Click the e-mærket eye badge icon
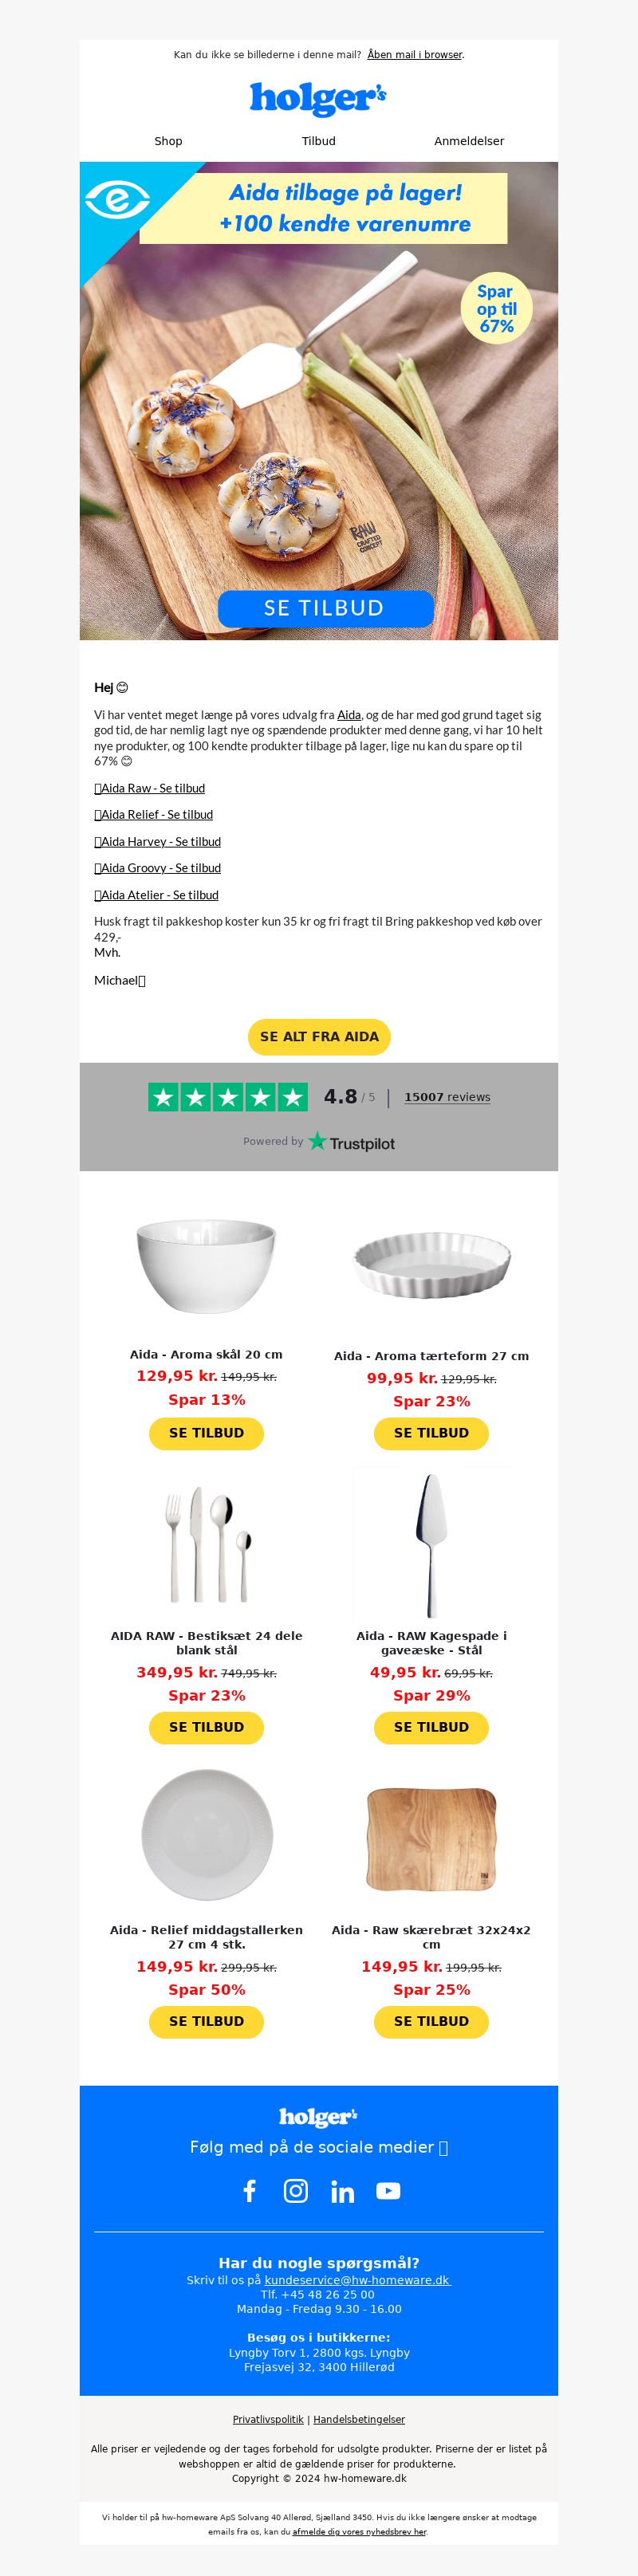The width and height of the screenshot is (638, 2576). click(117, 199)
